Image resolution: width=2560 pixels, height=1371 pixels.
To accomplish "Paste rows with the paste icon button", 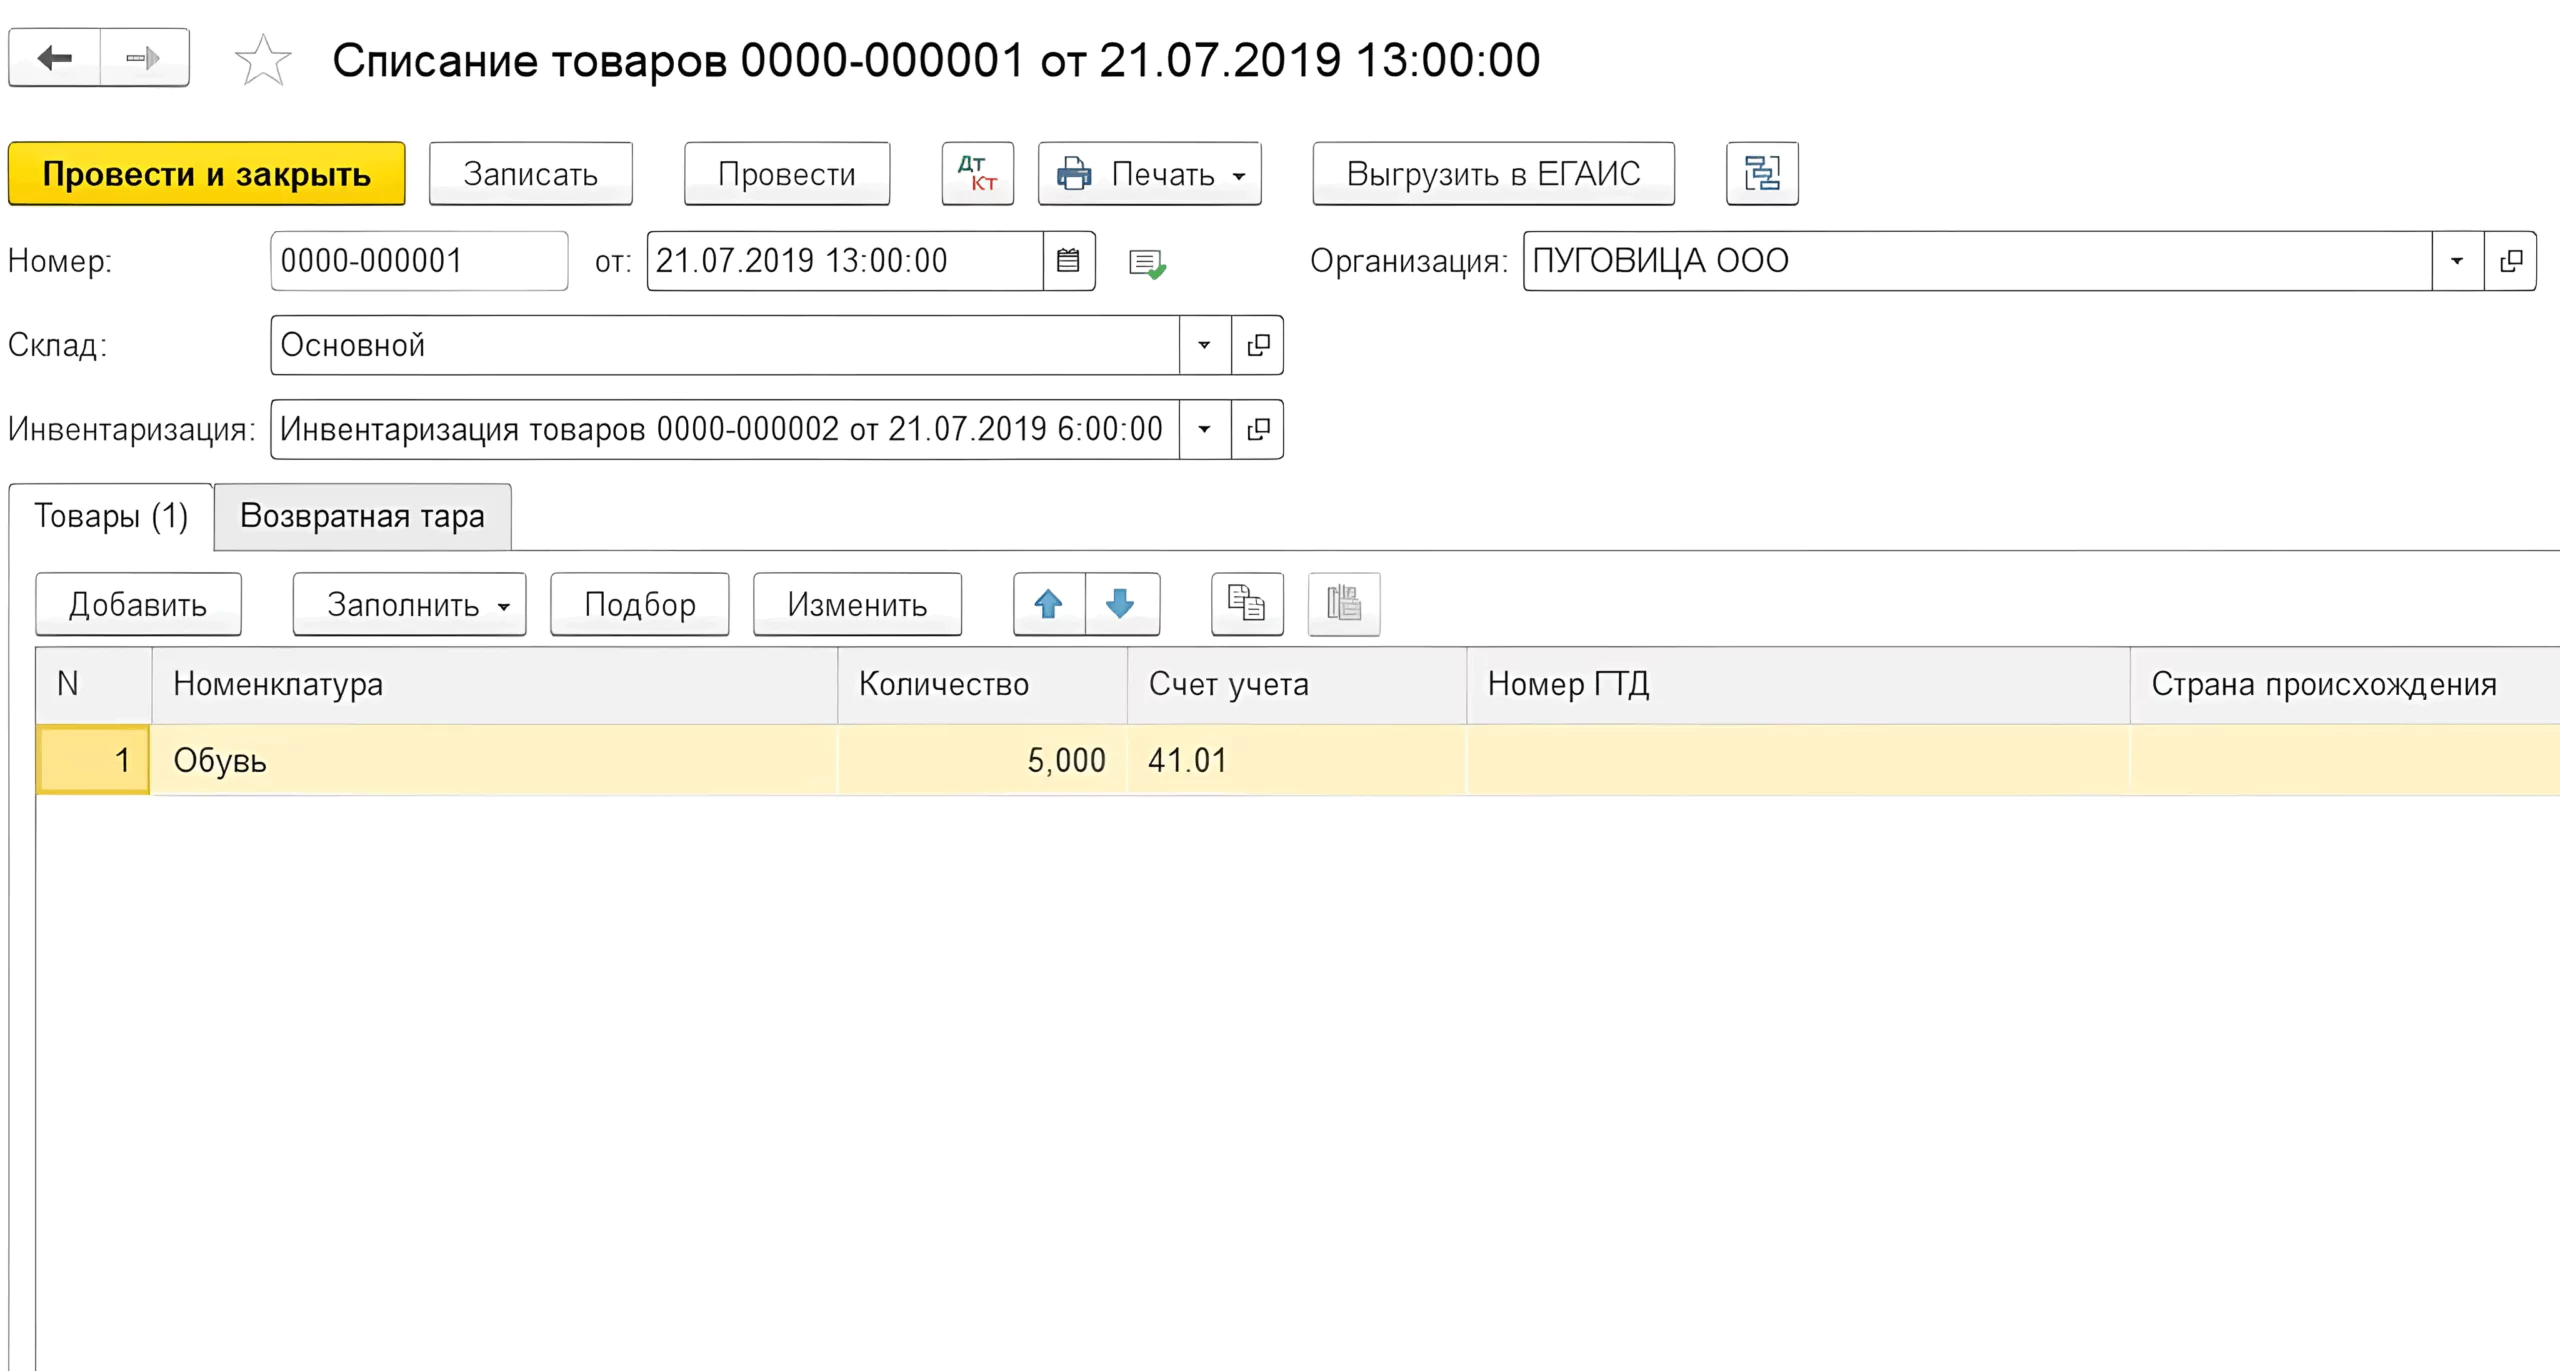I will pos(1344,604).
